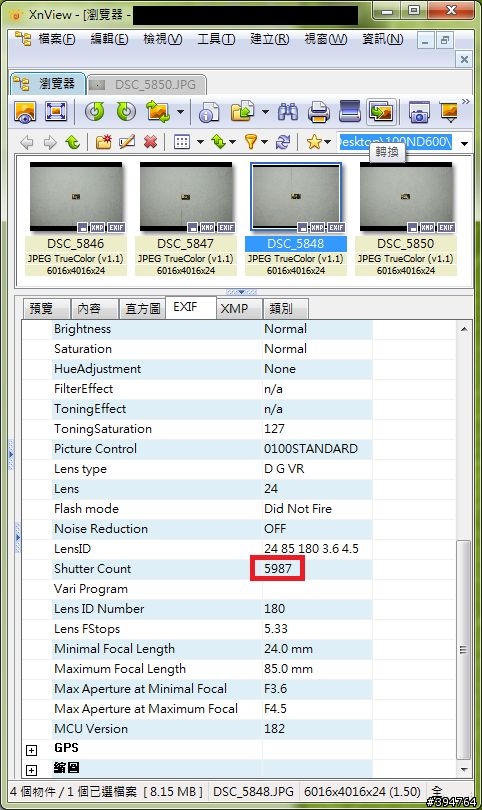Delete file with red X icon
This screenshot has width=482, height=810.
pyautogui.click(x=150, y=142)
